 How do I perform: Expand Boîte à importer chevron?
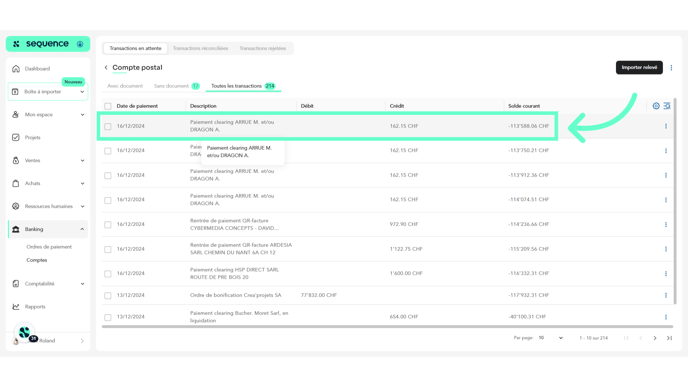pos(82,92)
